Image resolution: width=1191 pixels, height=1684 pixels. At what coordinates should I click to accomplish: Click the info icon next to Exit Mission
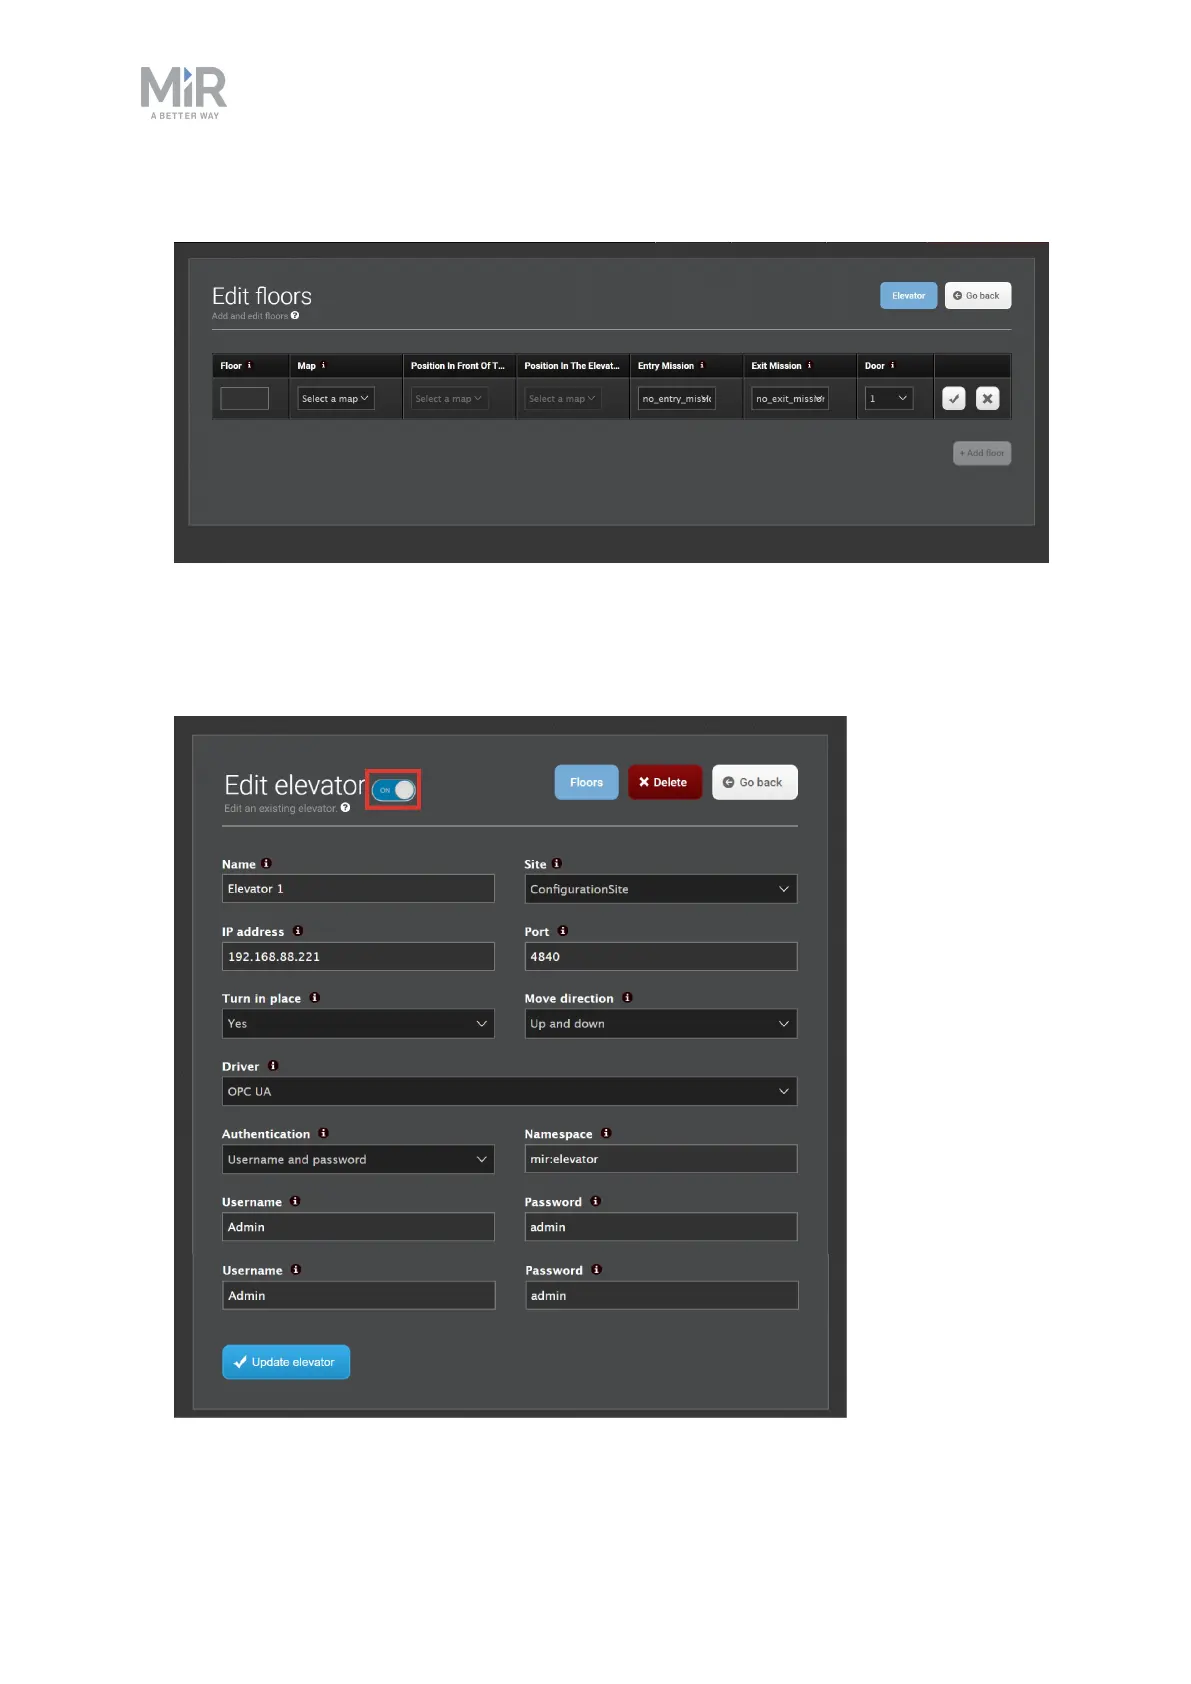tap(809, 365)
